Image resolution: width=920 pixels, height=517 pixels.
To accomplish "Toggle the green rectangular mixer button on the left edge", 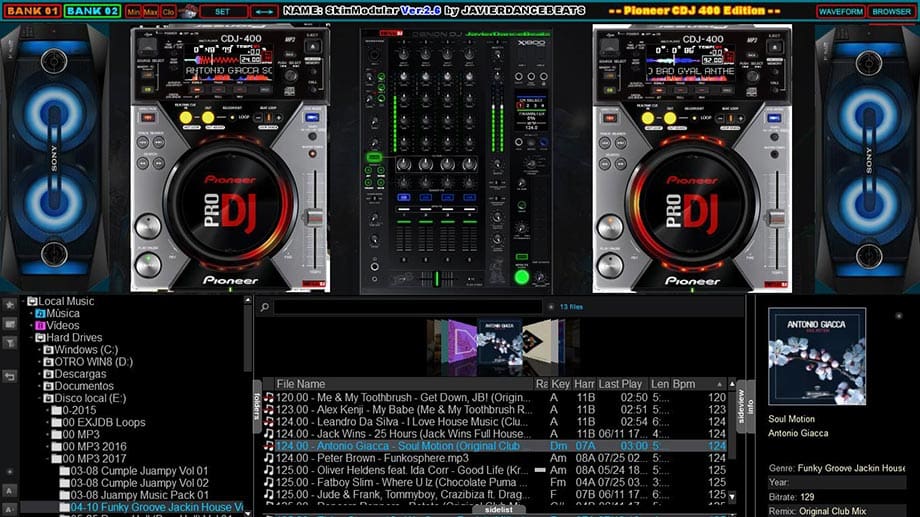I will click(x=374, y=157).
